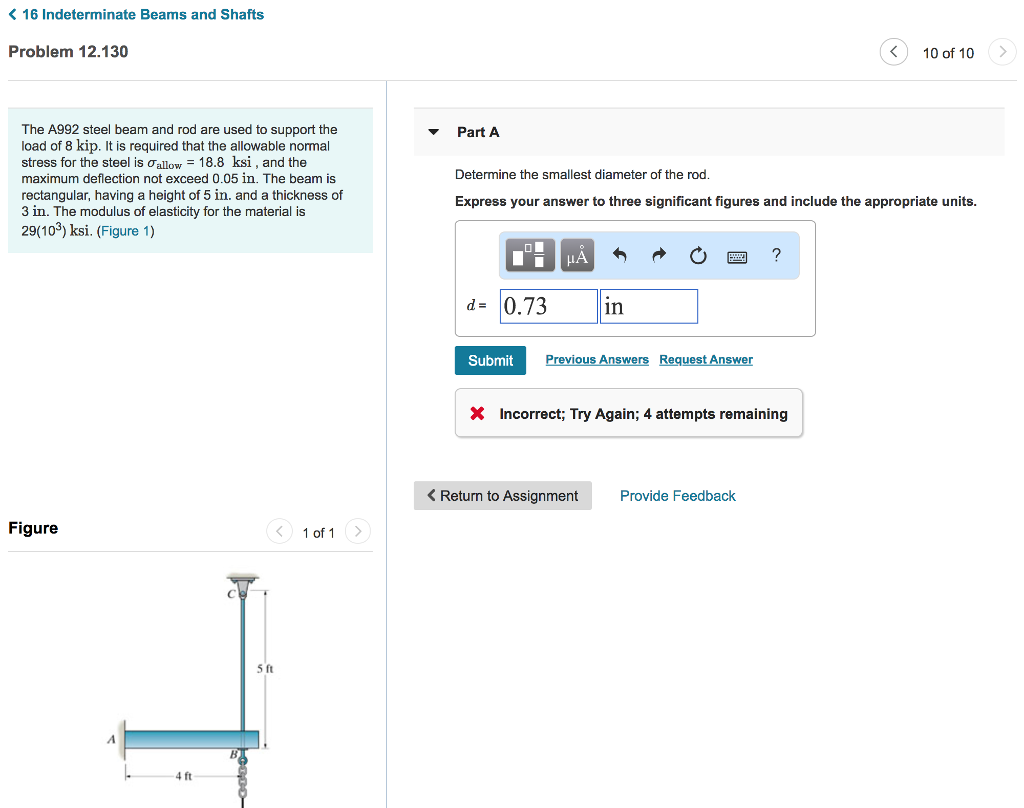Viewport: 1024px width, 808px height.
Task: Reset the answer entry field
Action: (697, 255)
